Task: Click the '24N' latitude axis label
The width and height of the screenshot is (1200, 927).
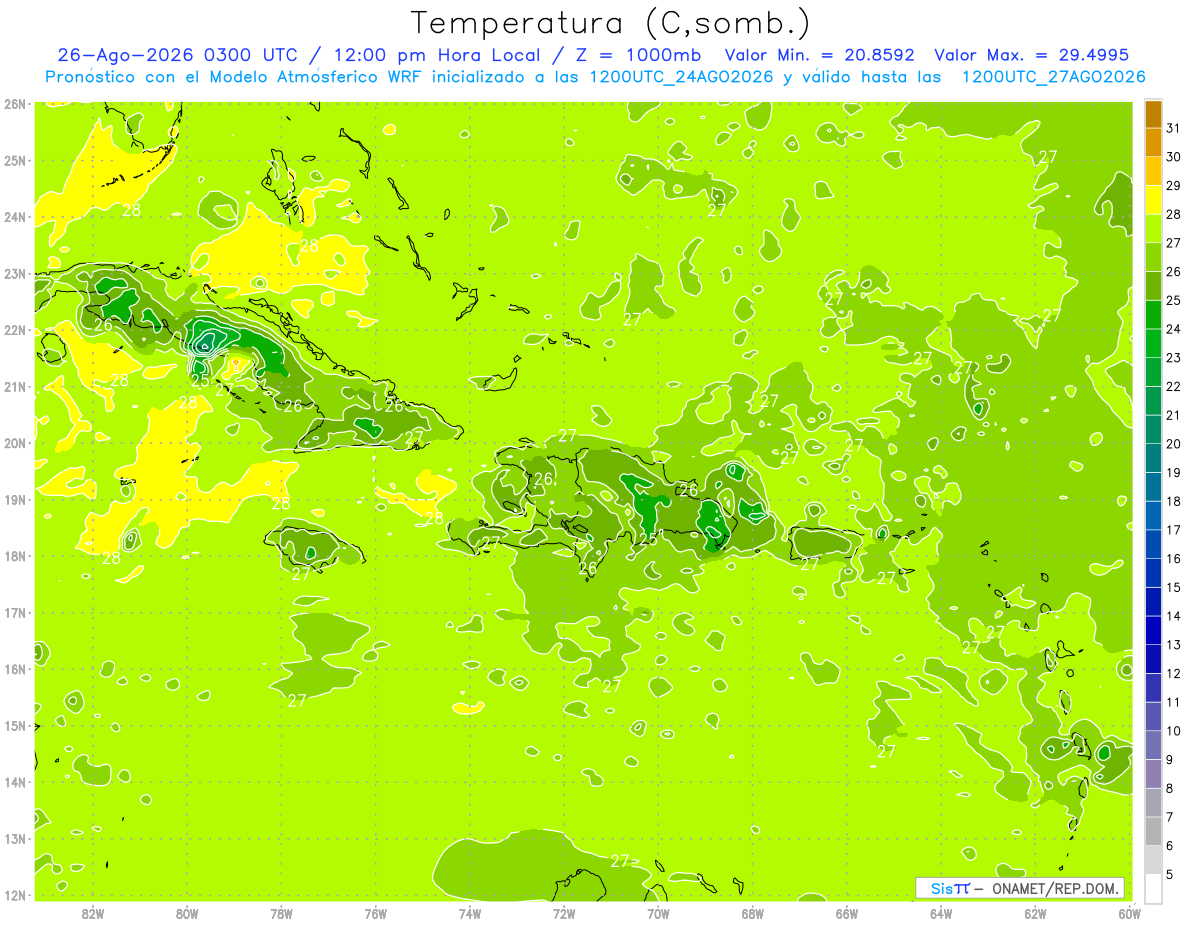Action: (15, 217)
